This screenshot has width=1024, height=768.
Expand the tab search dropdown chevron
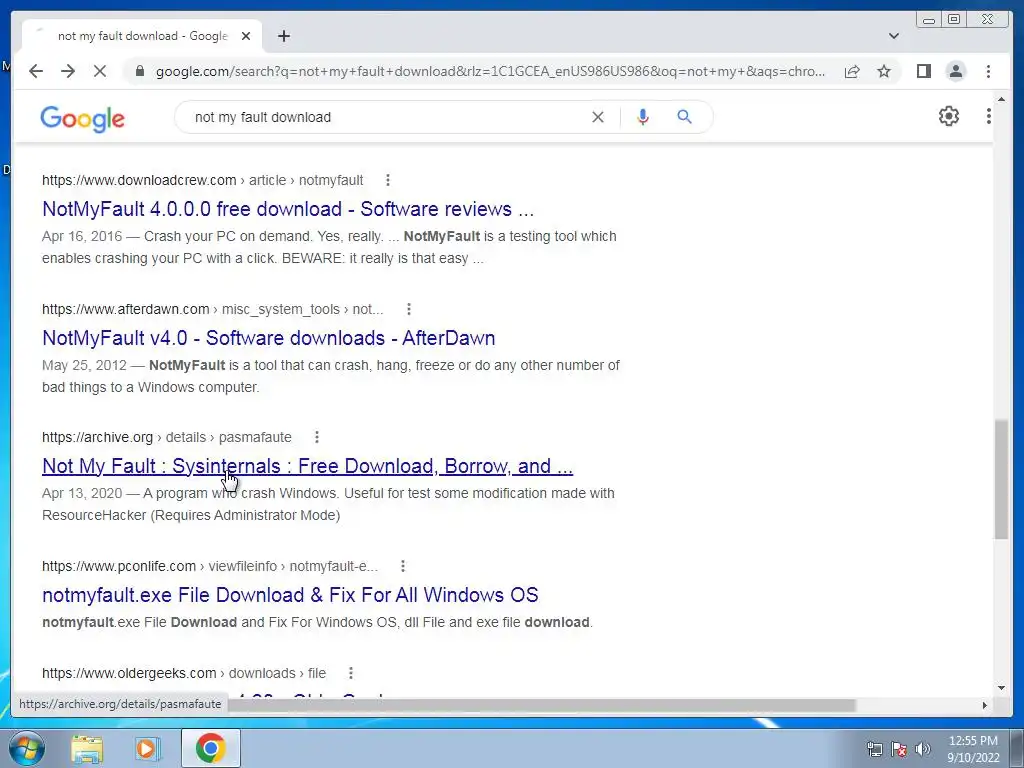pyautogui.click(x=893, y=36)
